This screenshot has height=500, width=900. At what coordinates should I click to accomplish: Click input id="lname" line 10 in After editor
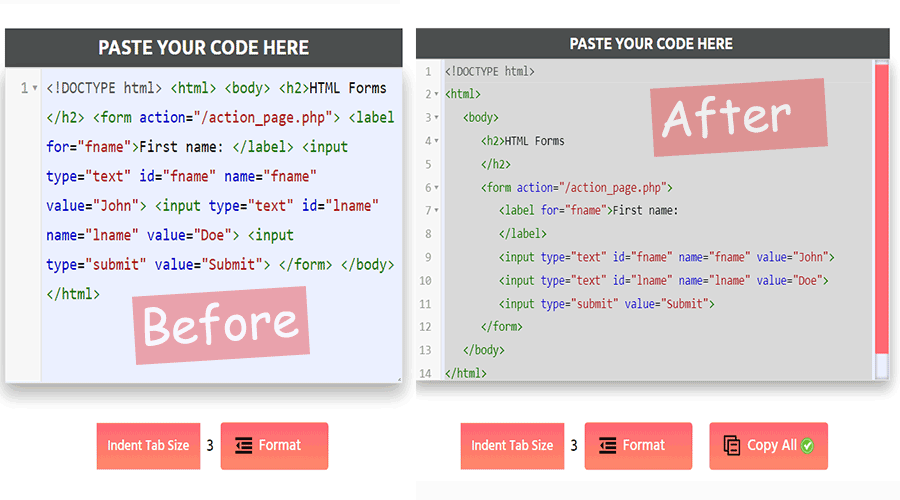pos(664,281)
